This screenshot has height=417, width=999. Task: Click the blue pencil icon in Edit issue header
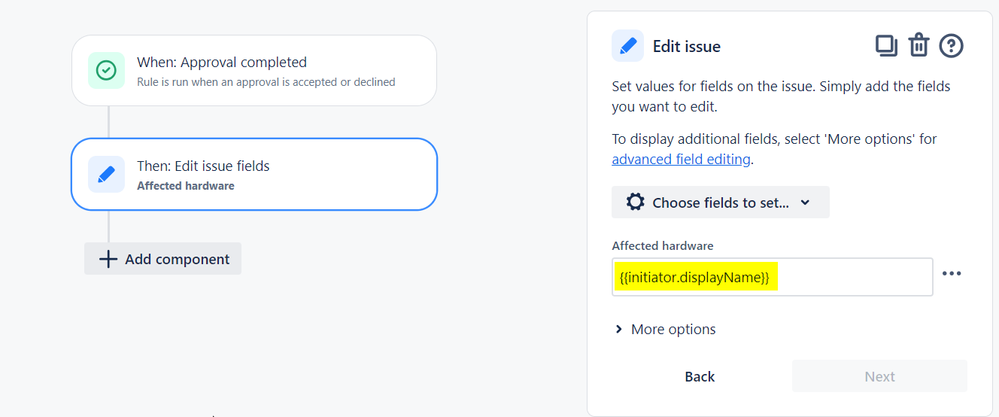click(627, 46)
